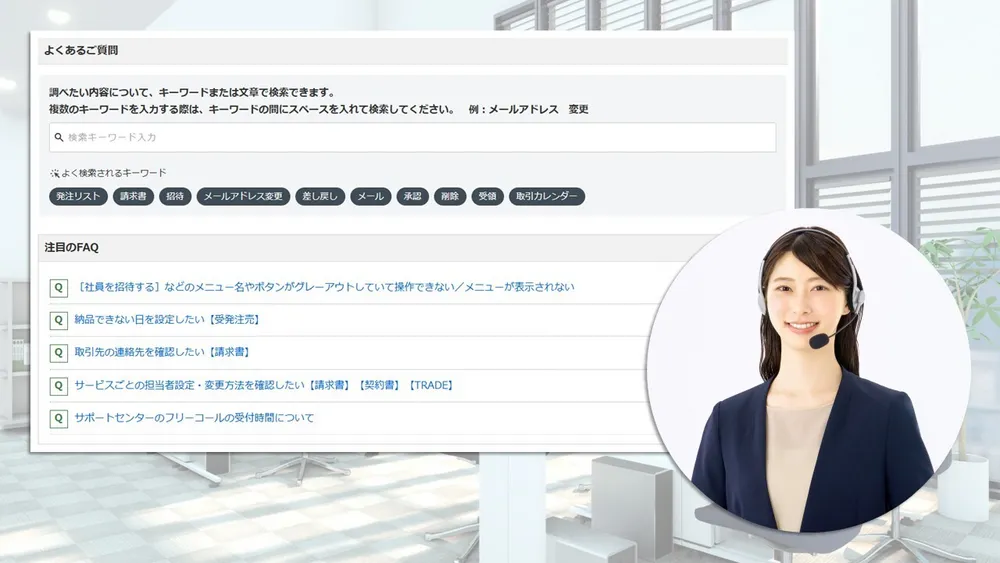Click the sparkle icon beside よく検索されるキーワード
Image resolution: width=1000 pixels, height=563 pixels.
pyautogui.click(x=55, y=173)
